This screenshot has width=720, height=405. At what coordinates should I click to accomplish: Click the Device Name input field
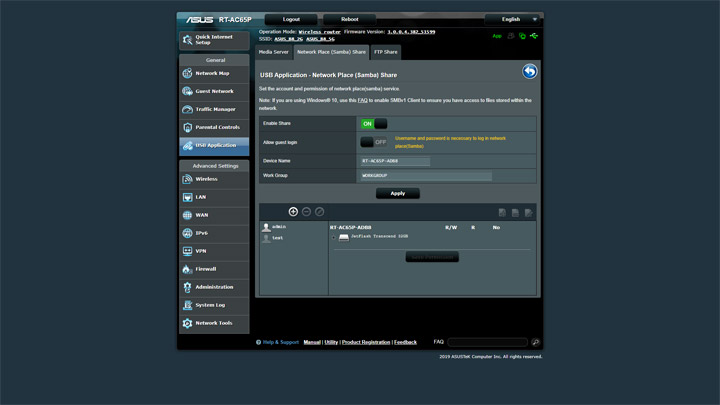(x=395, y=161)
